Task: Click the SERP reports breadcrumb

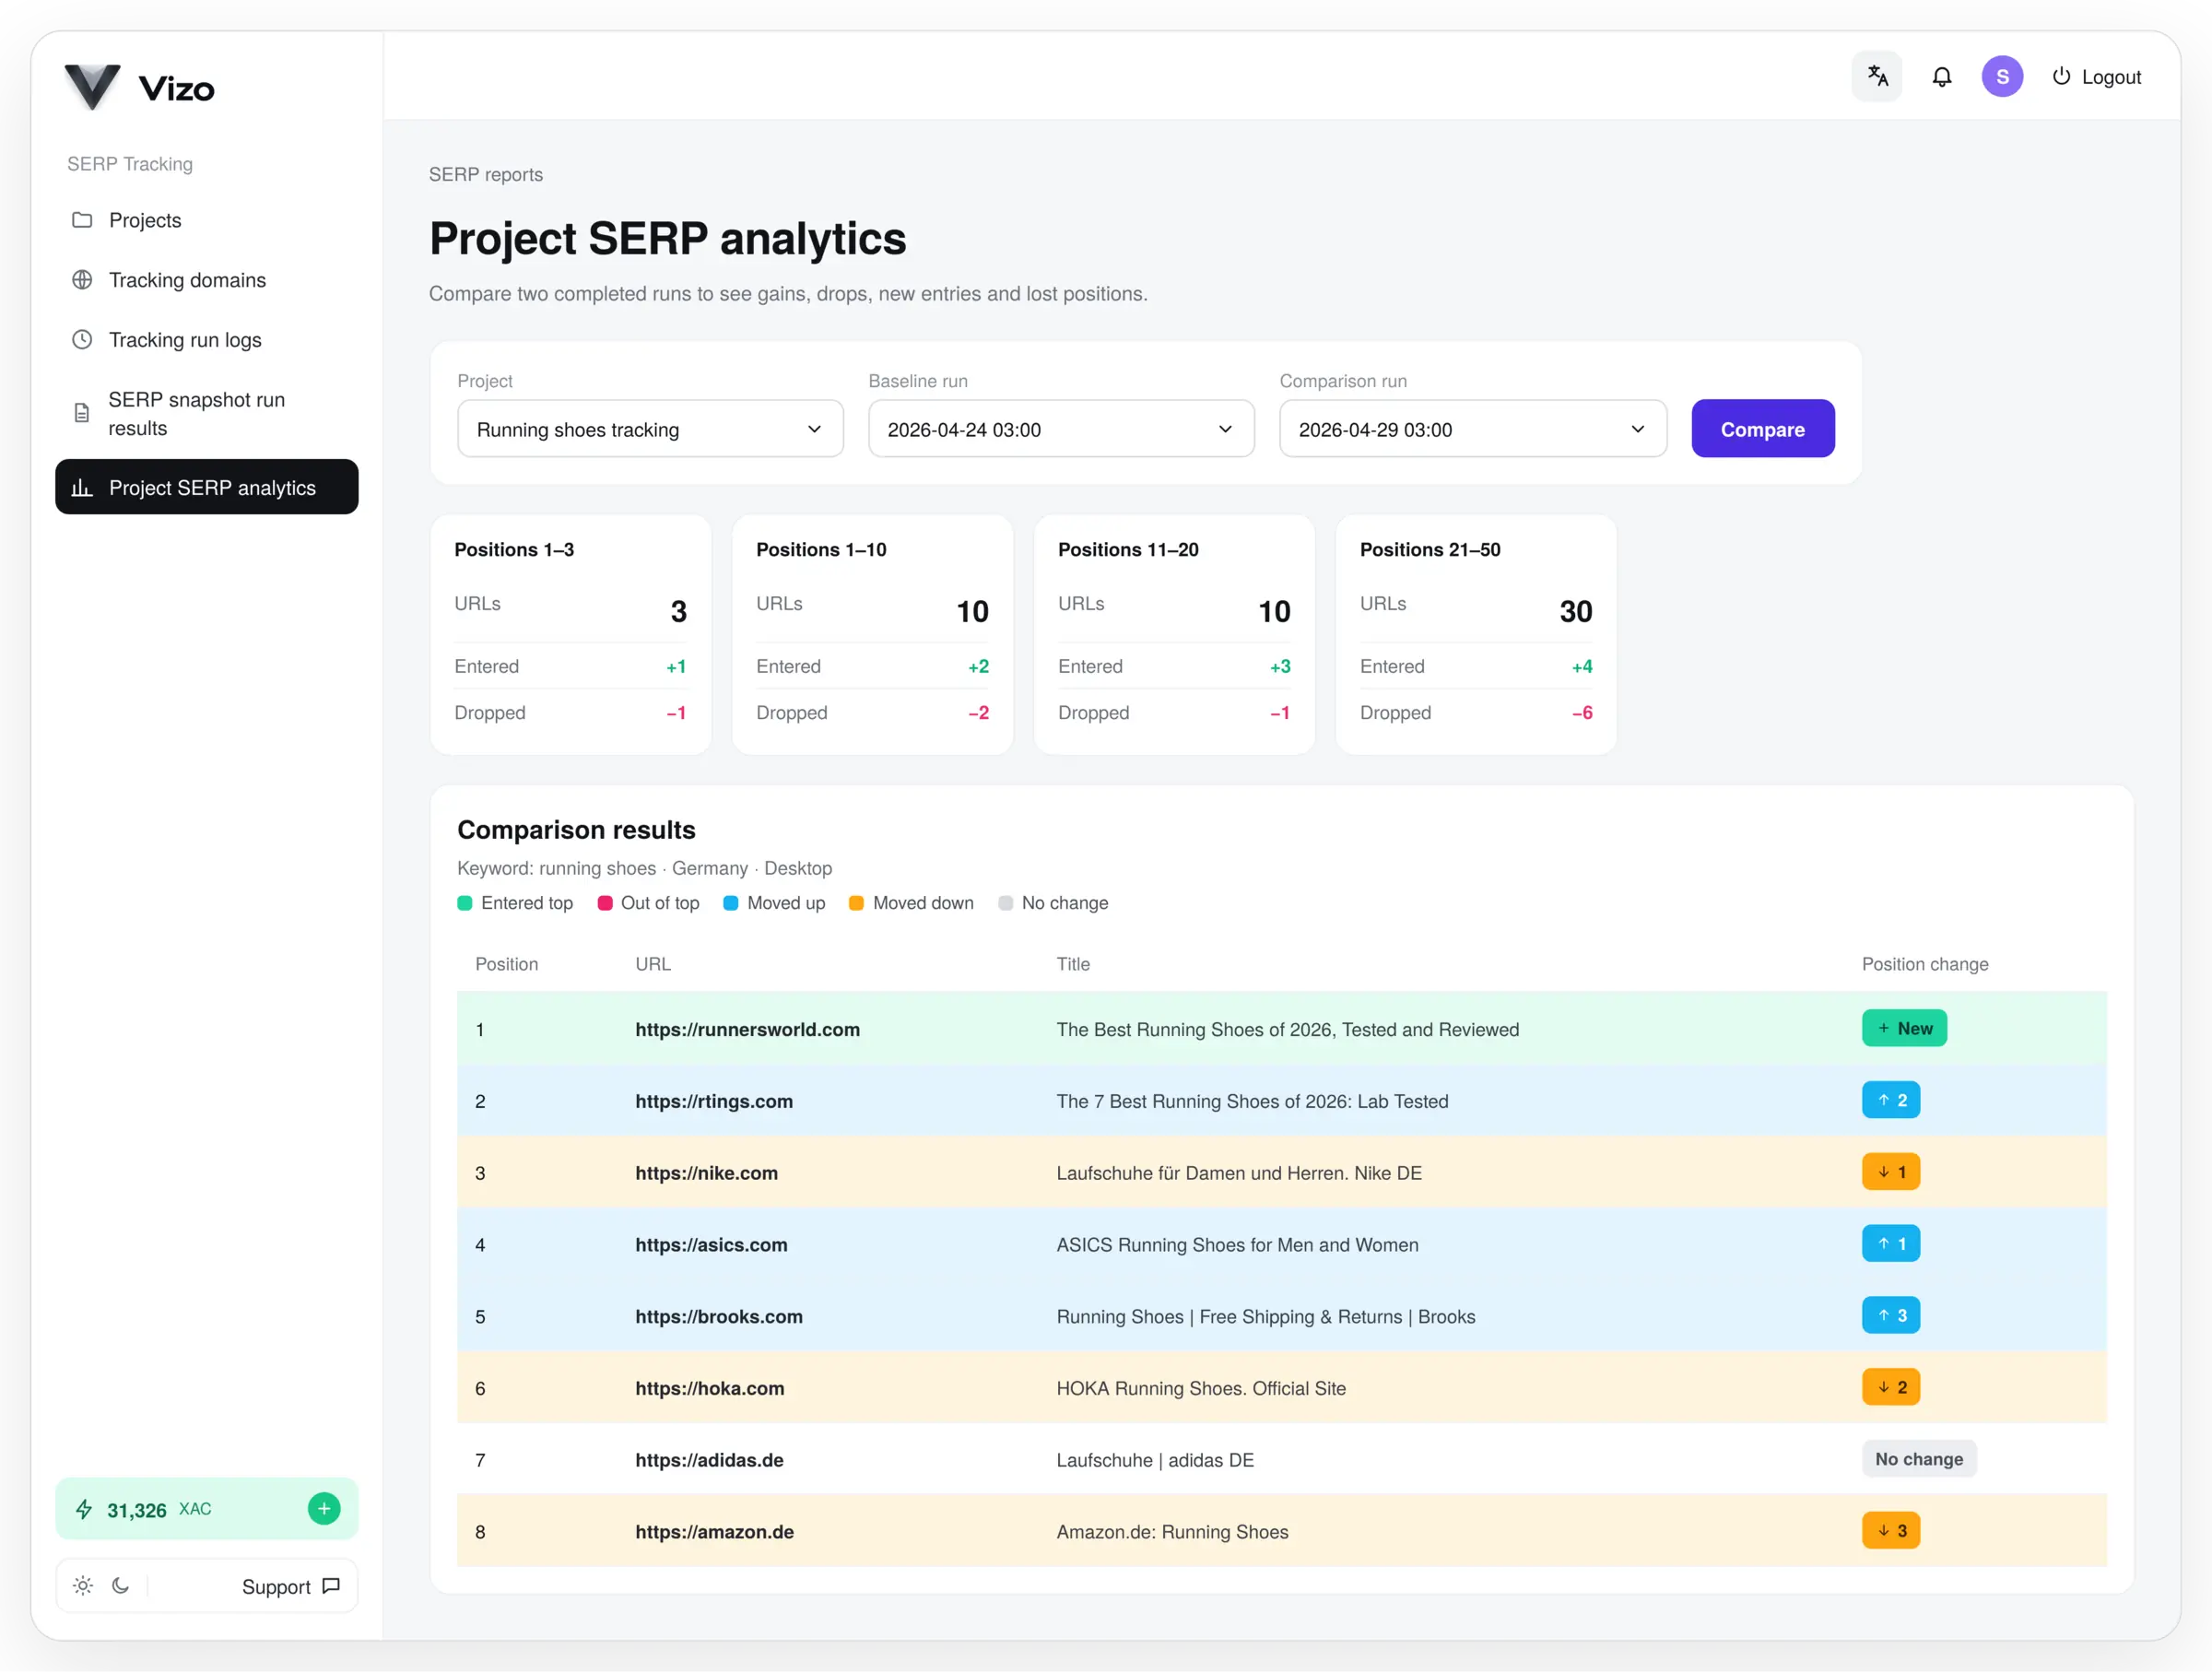Action: coord(485,174)
